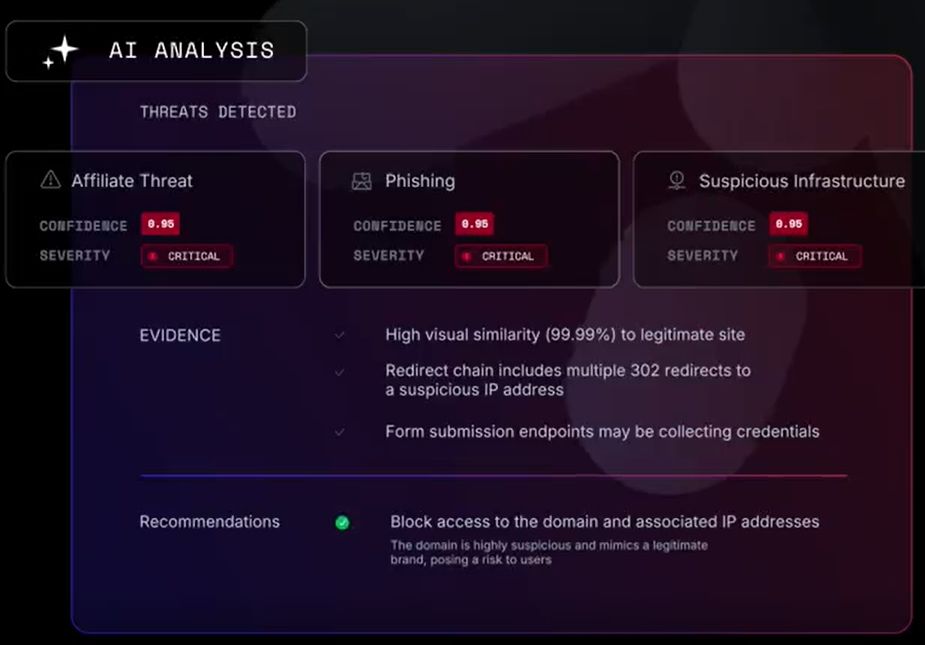Select the AI ANALYSIS header tab
This screenshot has height=645, width=925.
[156, 51]
